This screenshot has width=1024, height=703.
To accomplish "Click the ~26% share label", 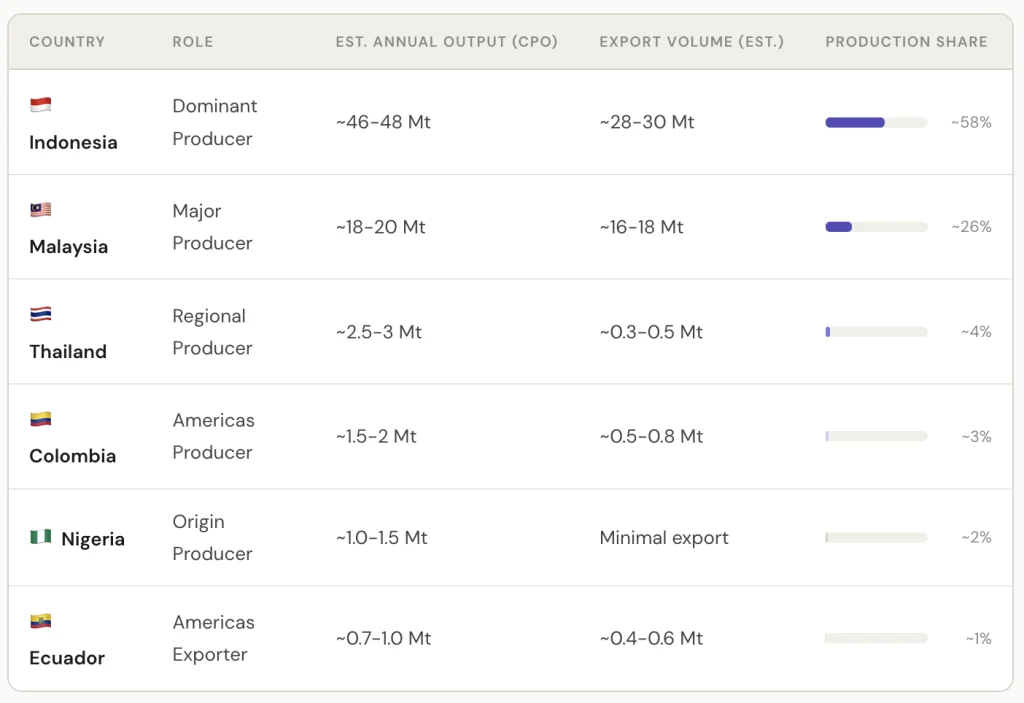I will pyautogui.click(x=971, y=227).
